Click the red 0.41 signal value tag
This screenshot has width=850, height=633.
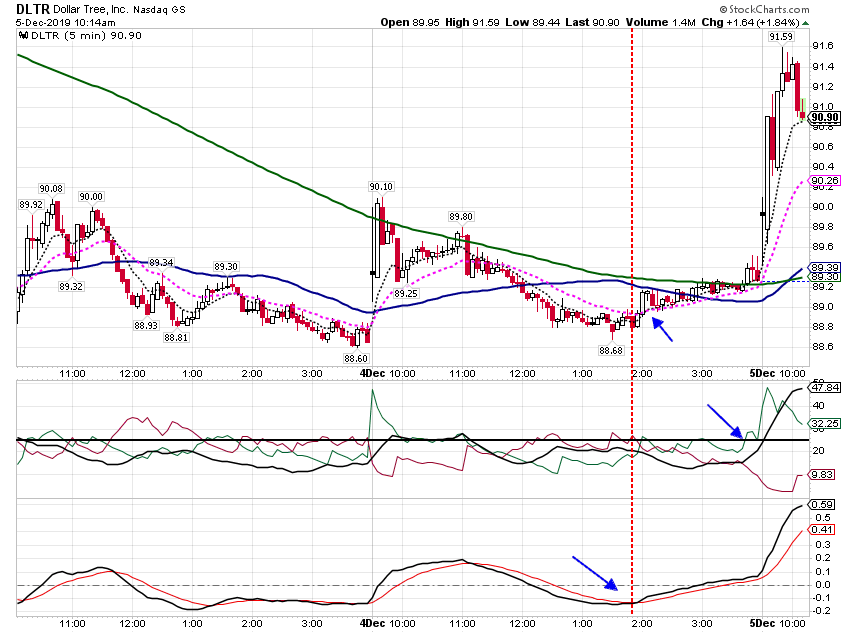click(x=821, y=529)
